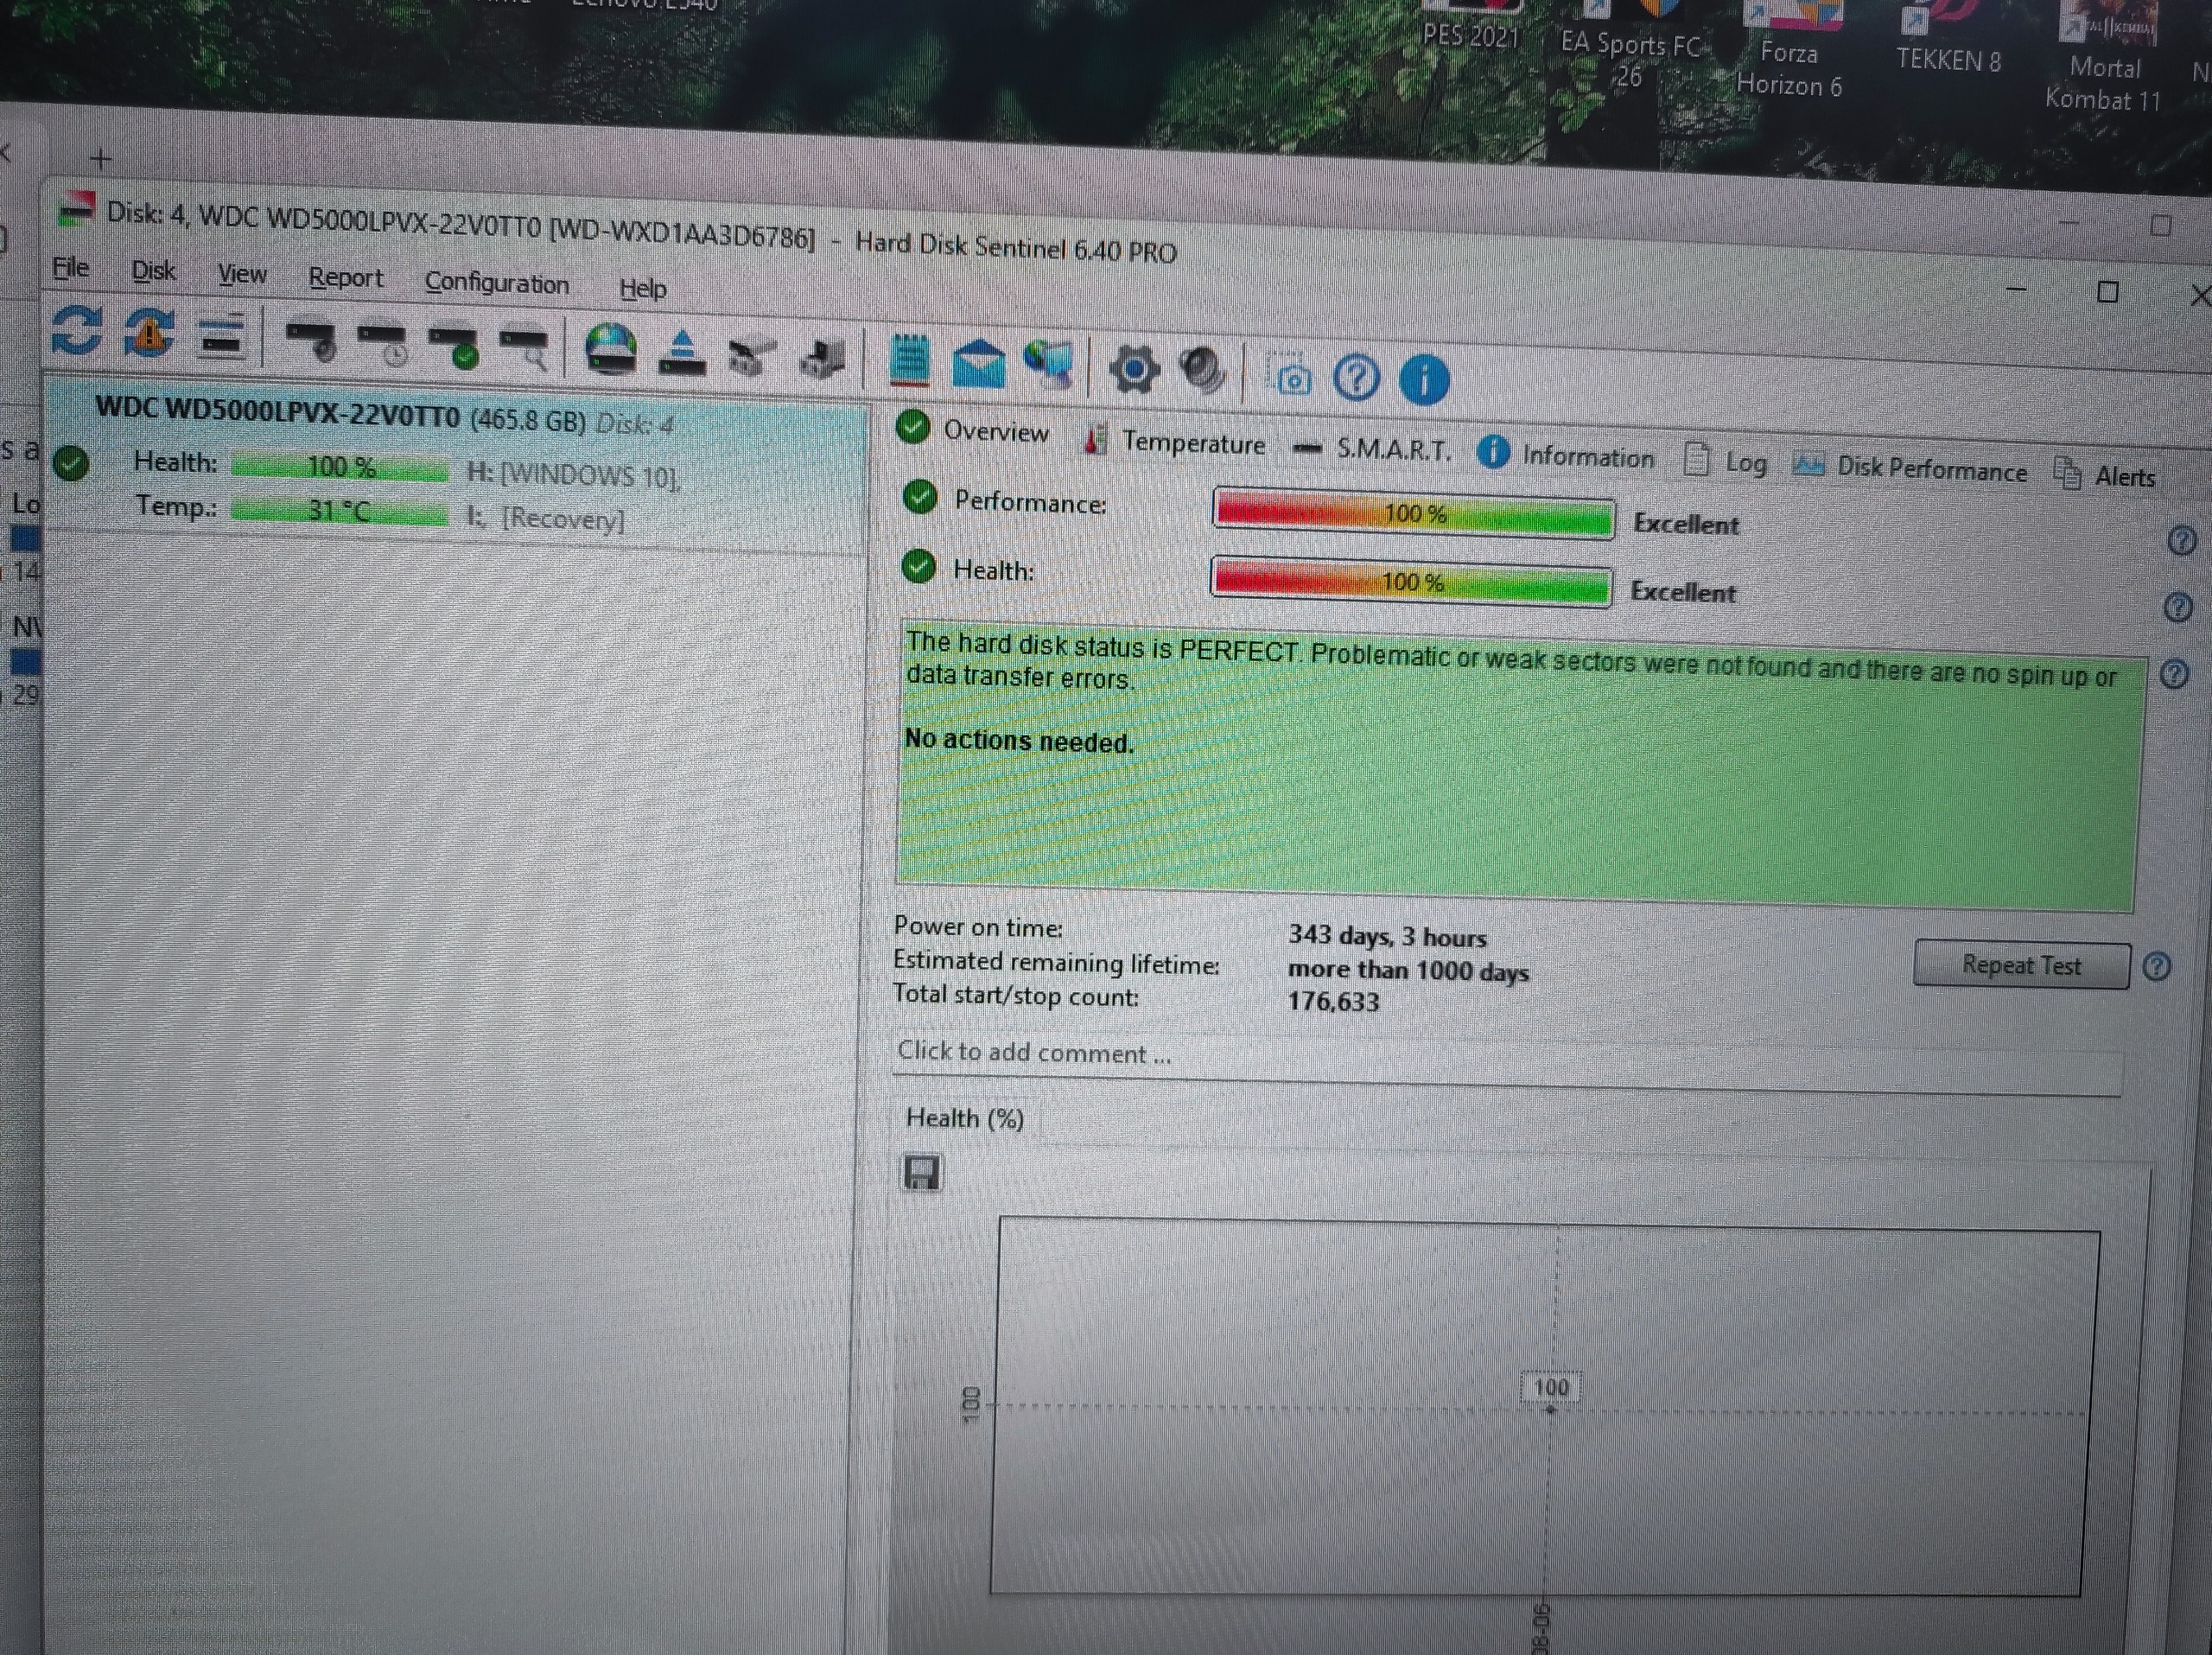This screenshot has width=2212, height=1655.
Task: Open a new tab with the plus in the background window
Action: (x=101, y=157)
